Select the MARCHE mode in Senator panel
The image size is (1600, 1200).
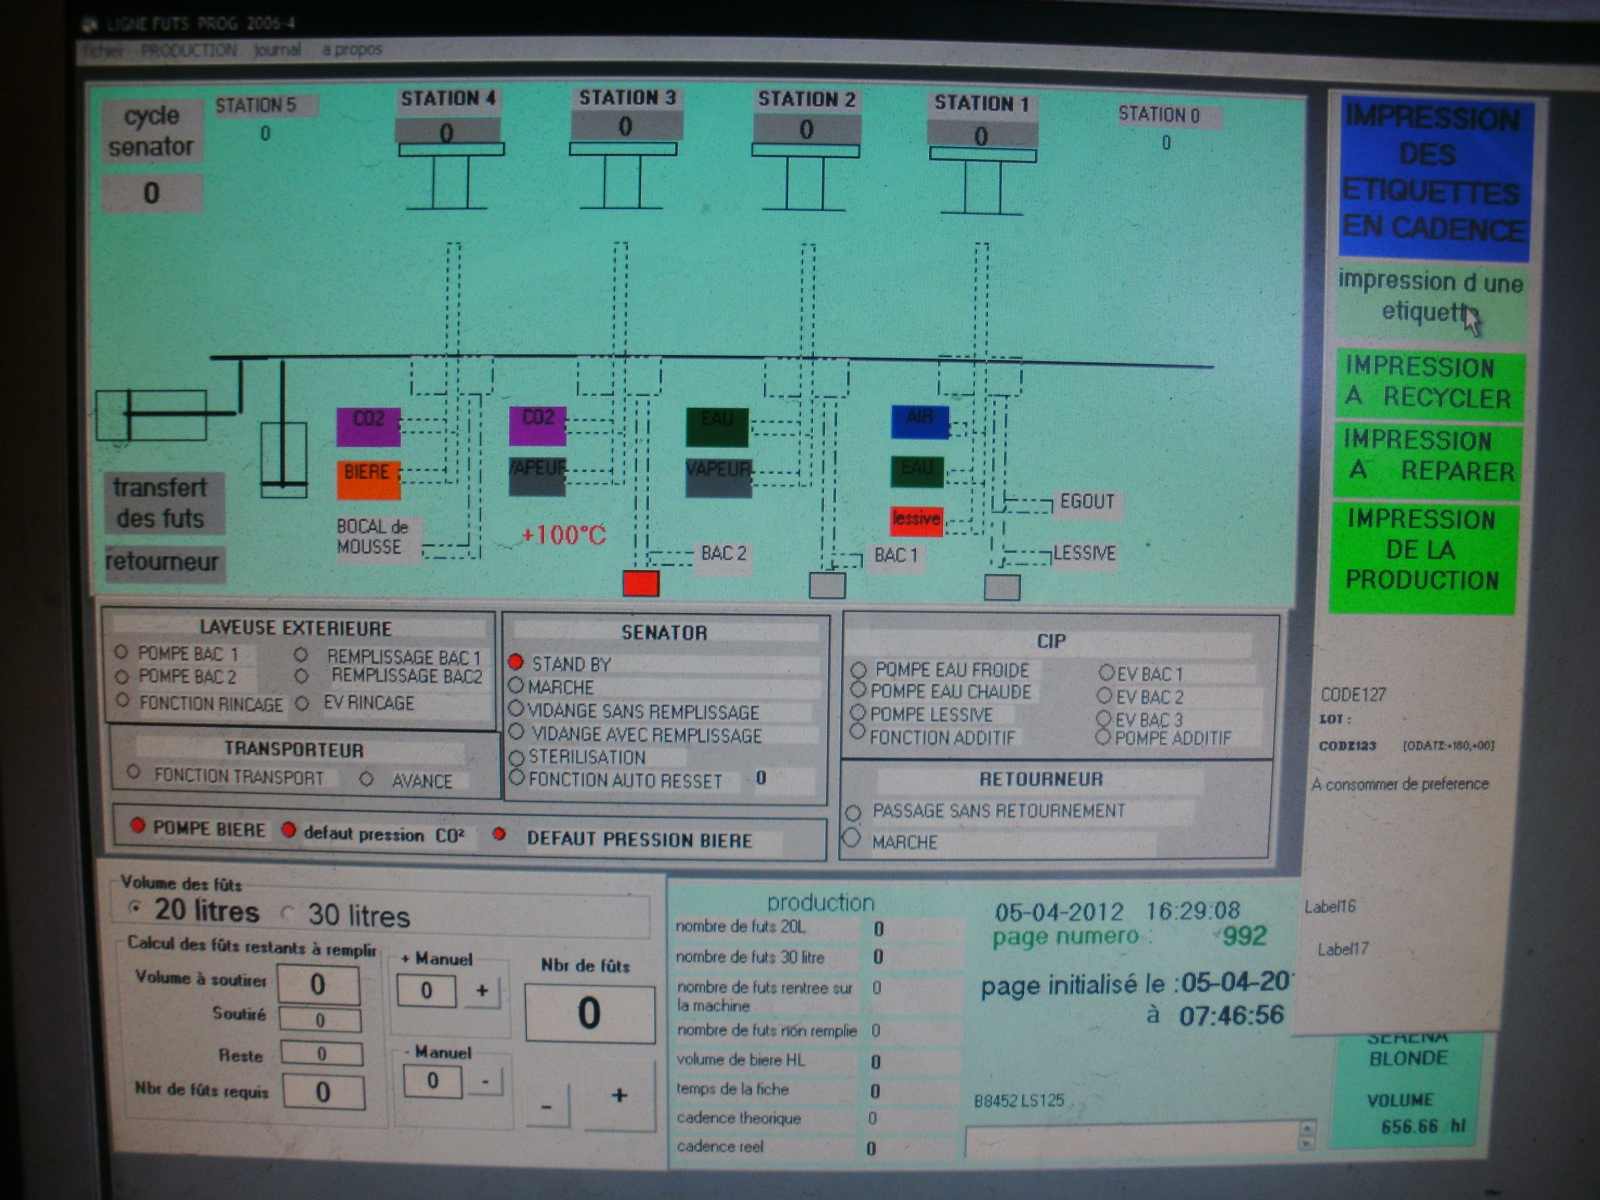(517, 686)
